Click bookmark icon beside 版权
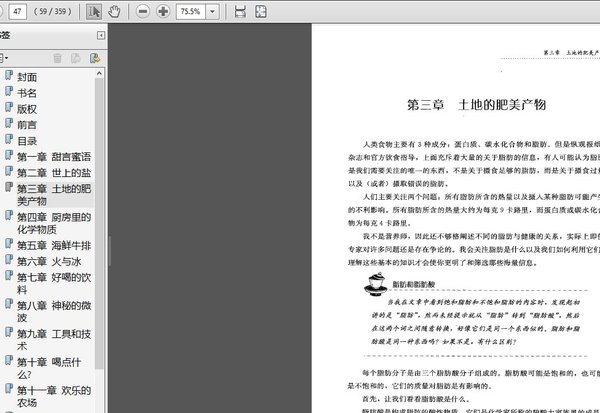This screenshot has height=413, width=600. (8, 107)
